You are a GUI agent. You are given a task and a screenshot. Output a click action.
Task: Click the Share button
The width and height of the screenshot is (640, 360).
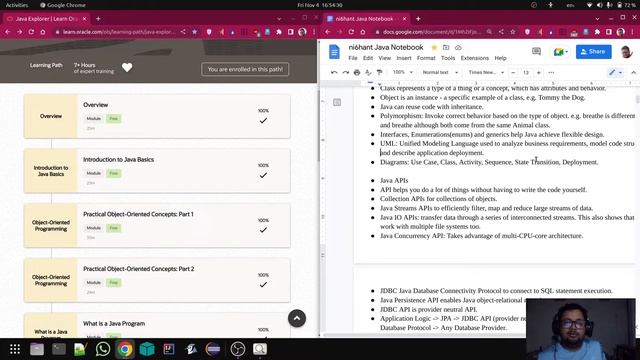tap(593, 51)
